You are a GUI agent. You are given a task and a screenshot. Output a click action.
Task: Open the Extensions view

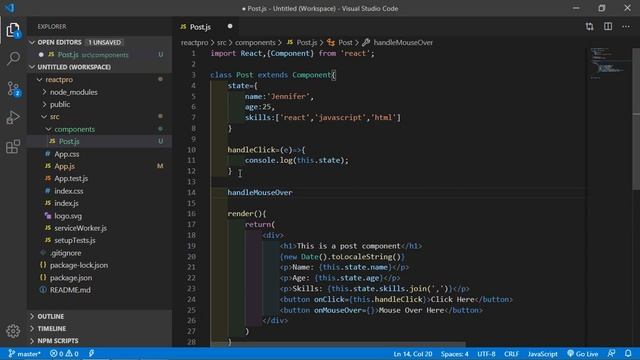click(x=13, y=146)
